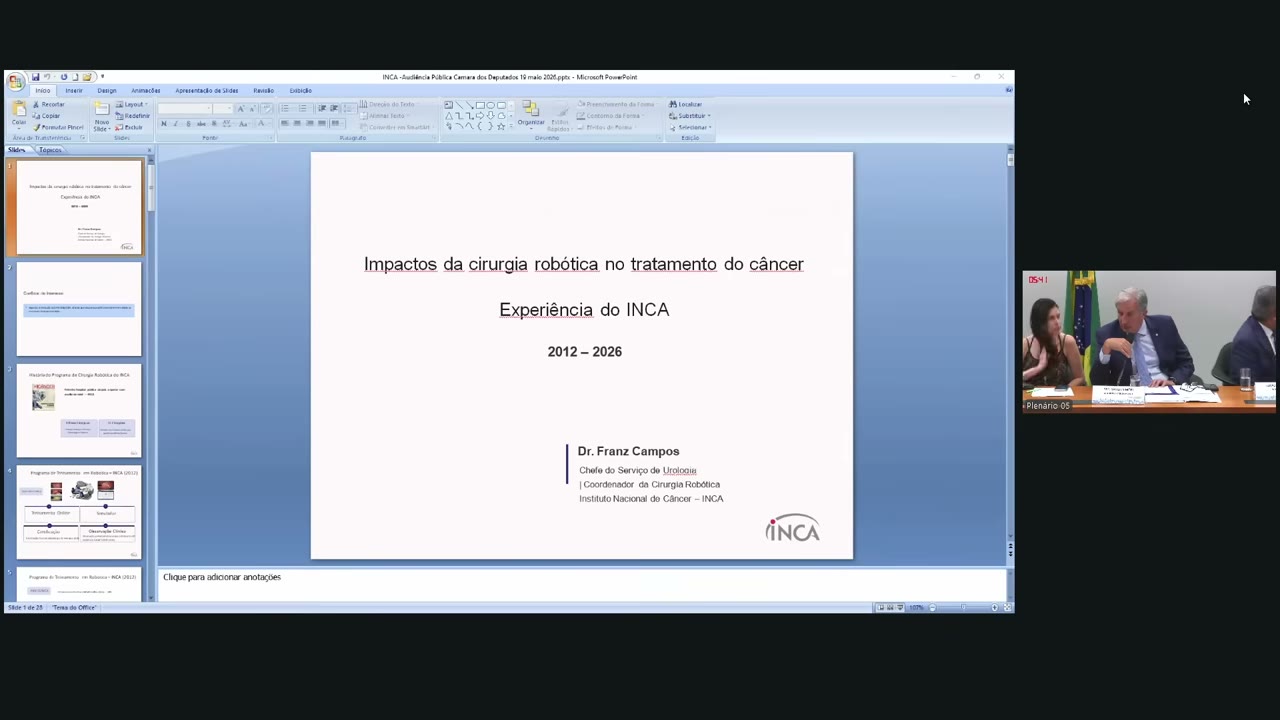Open the Design ribbon tab
This screenshot has height=720, width=1280.
pyautogui.click(x=107, y=91)
